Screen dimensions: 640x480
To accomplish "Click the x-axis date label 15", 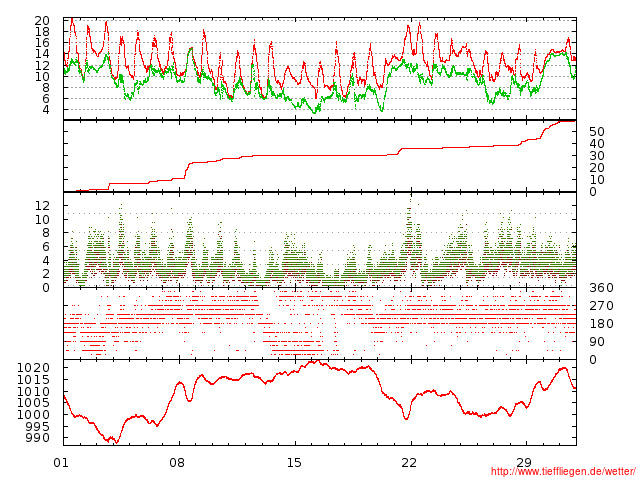I will pos(293,462).
